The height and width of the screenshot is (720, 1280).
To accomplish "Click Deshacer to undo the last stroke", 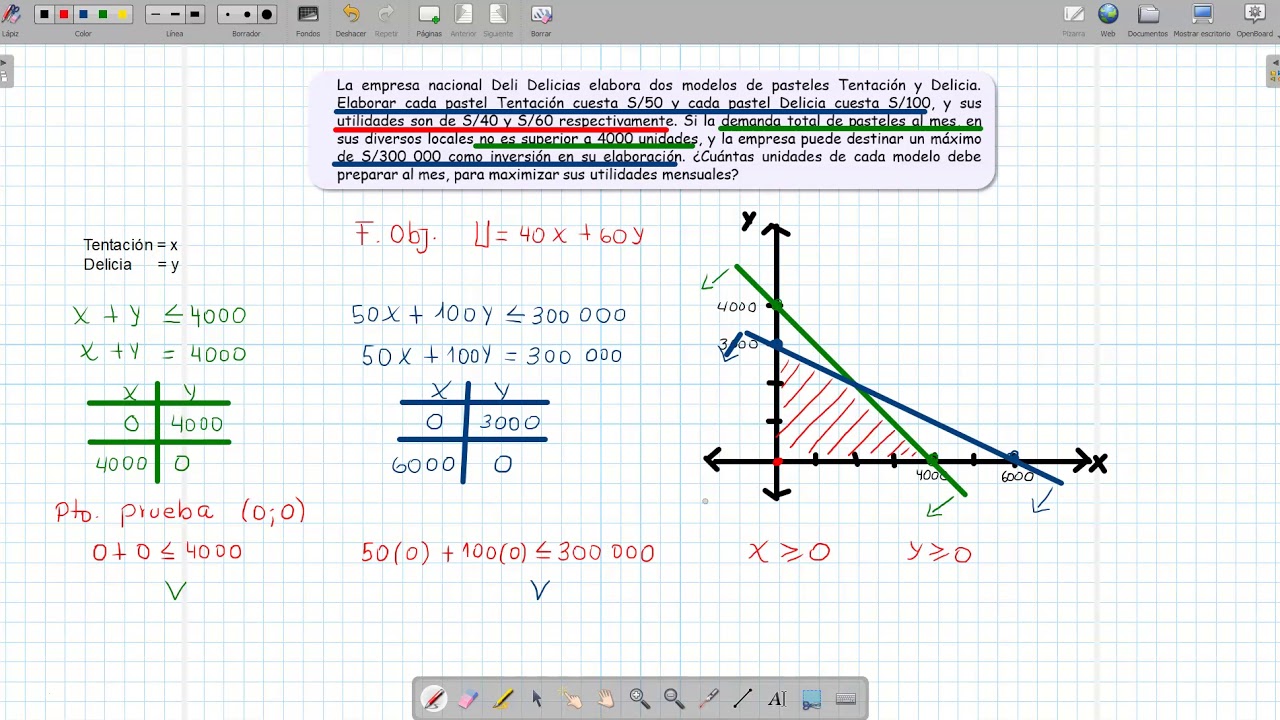I will coord(351,20).
